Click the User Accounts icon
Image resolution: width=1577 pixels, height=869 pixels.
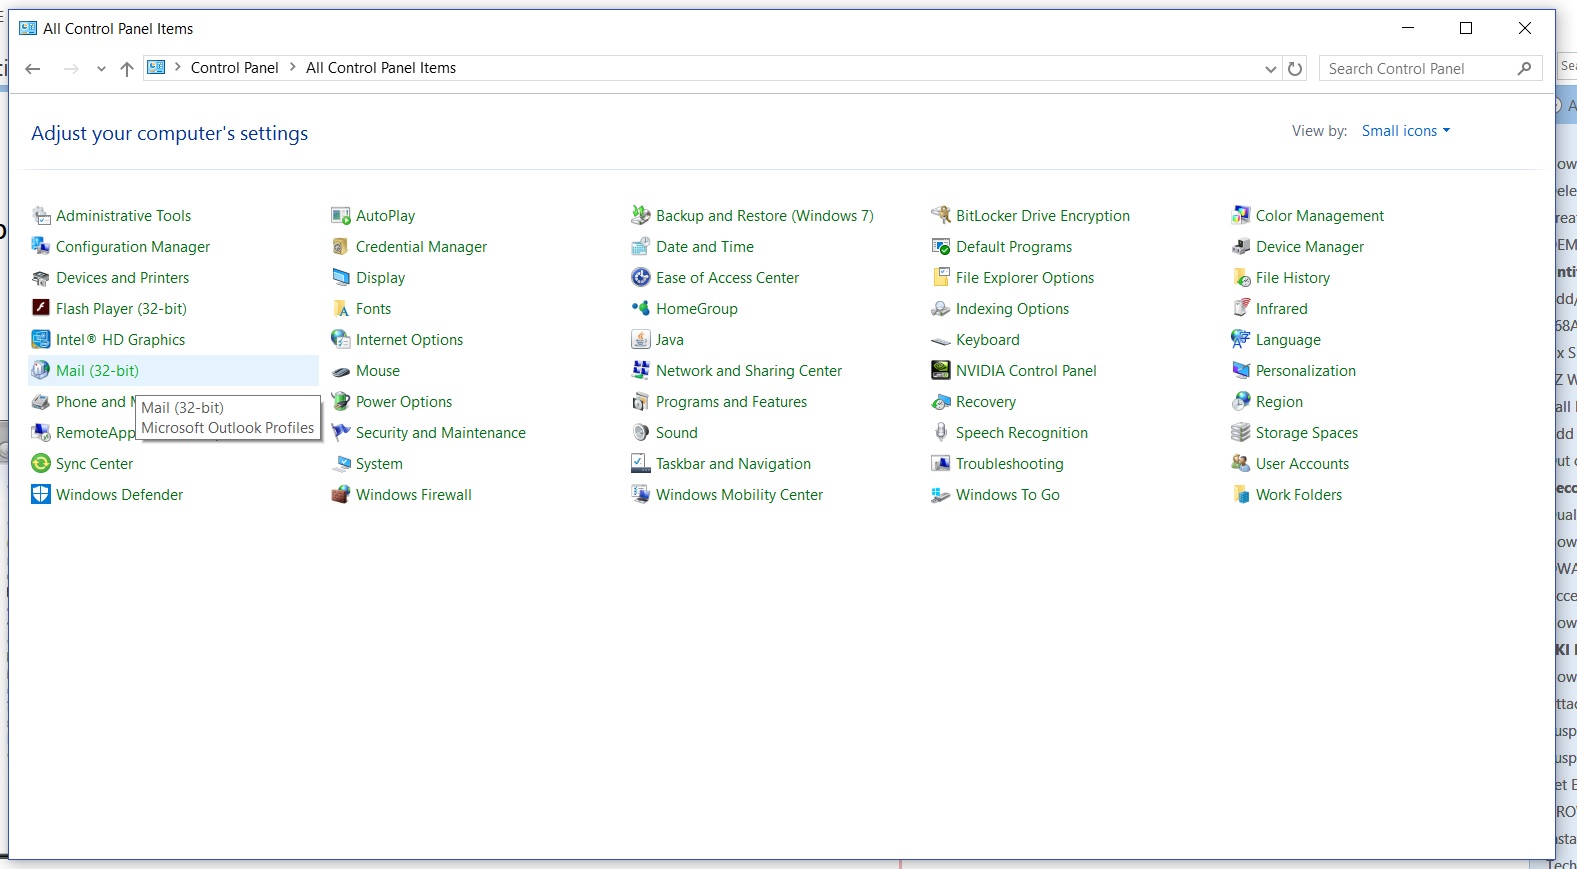click(x=1241, y=464)
